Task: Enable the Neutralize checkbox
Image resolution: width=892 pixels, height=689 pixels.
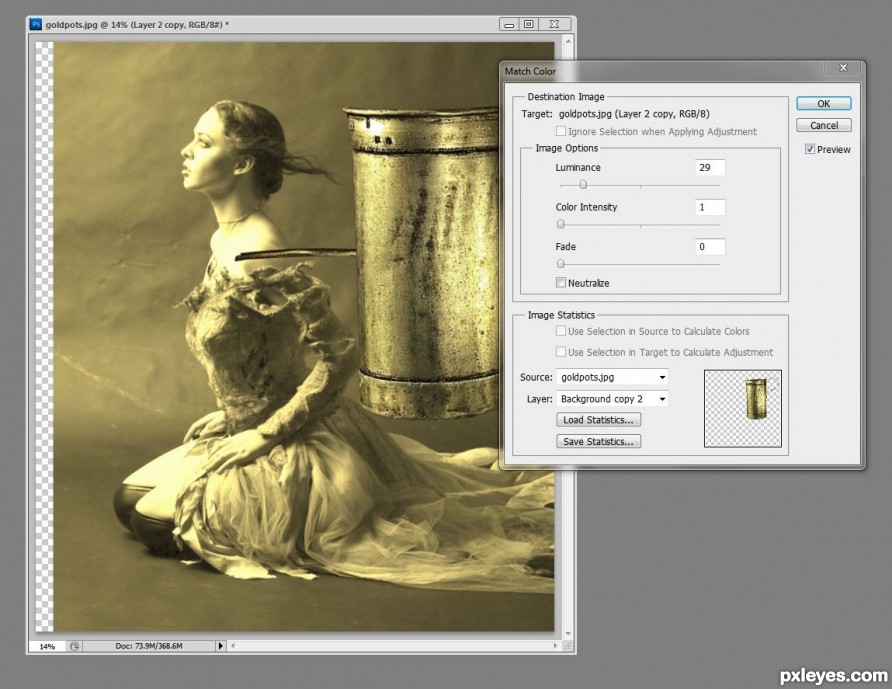Action: pyautogui.click(x=560, y=282)
